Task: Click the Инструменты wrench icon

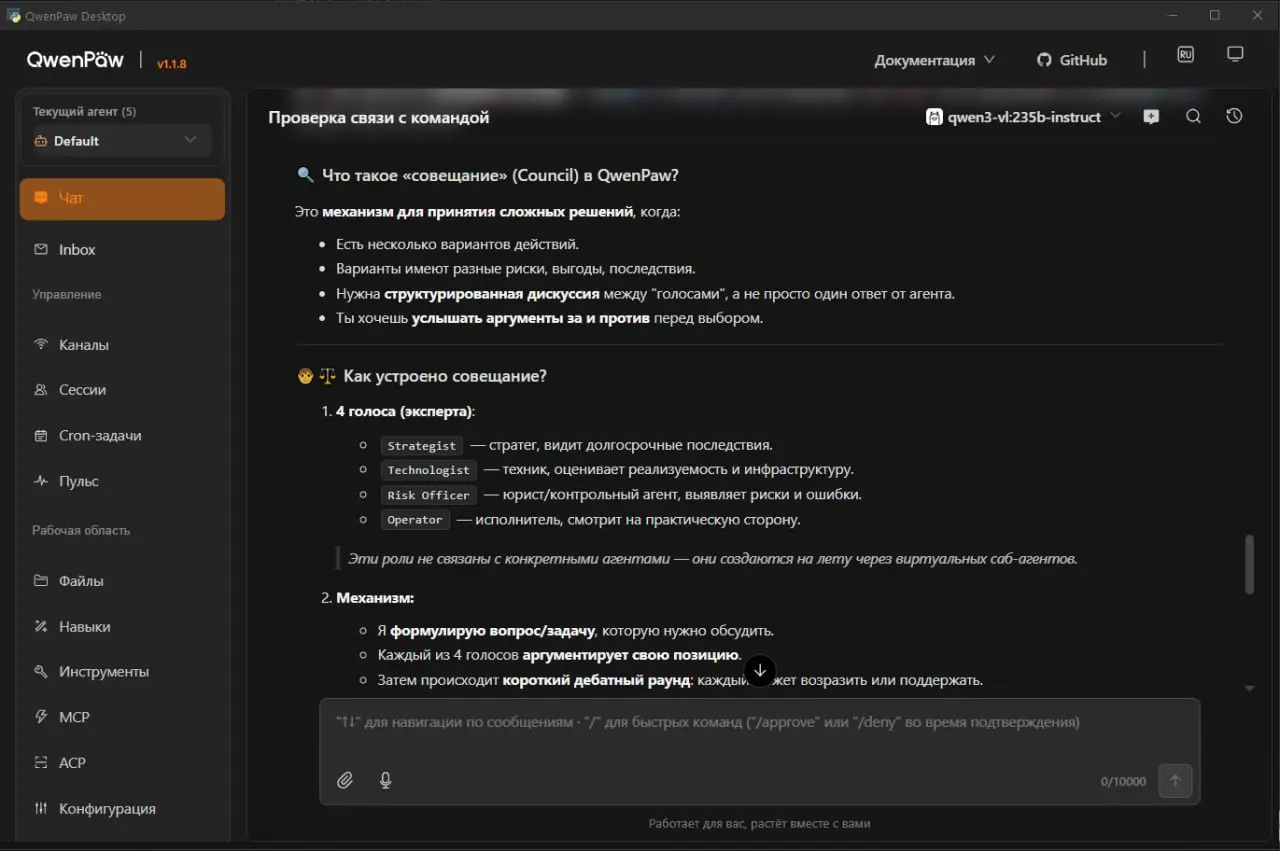Action: tap(41, 672)
